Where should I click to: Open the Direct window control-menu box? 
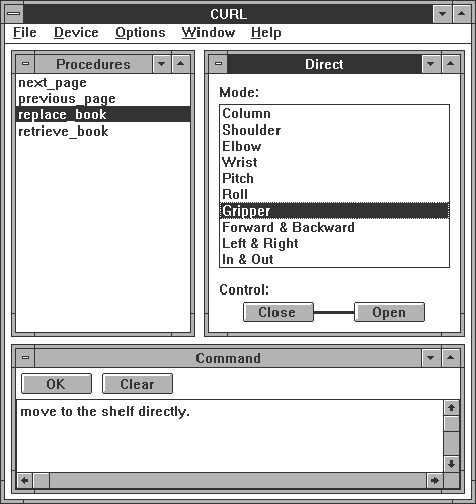218,64
